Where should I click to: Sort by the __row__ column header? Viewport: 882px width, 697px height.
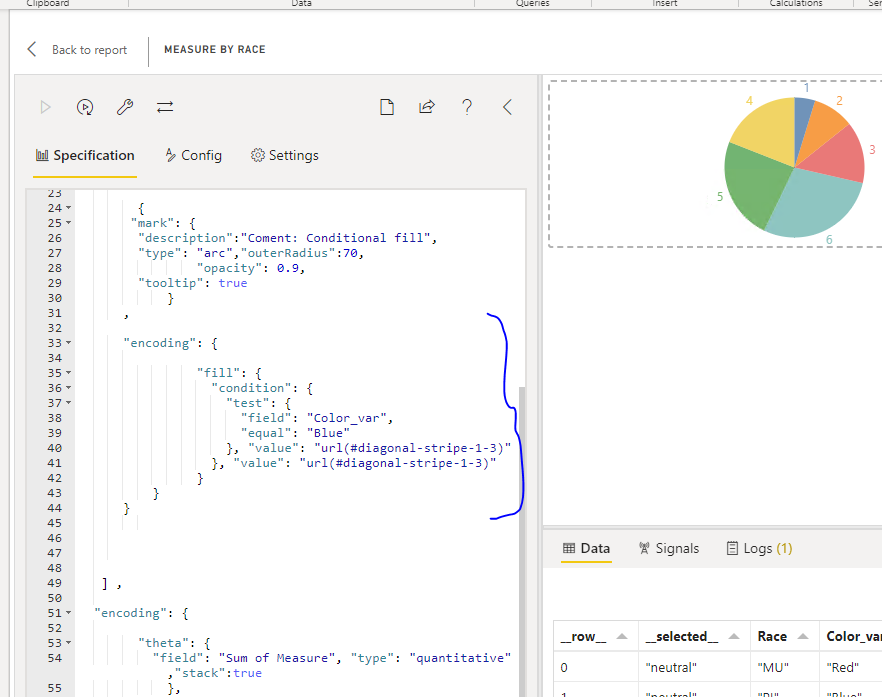[596, 636]
